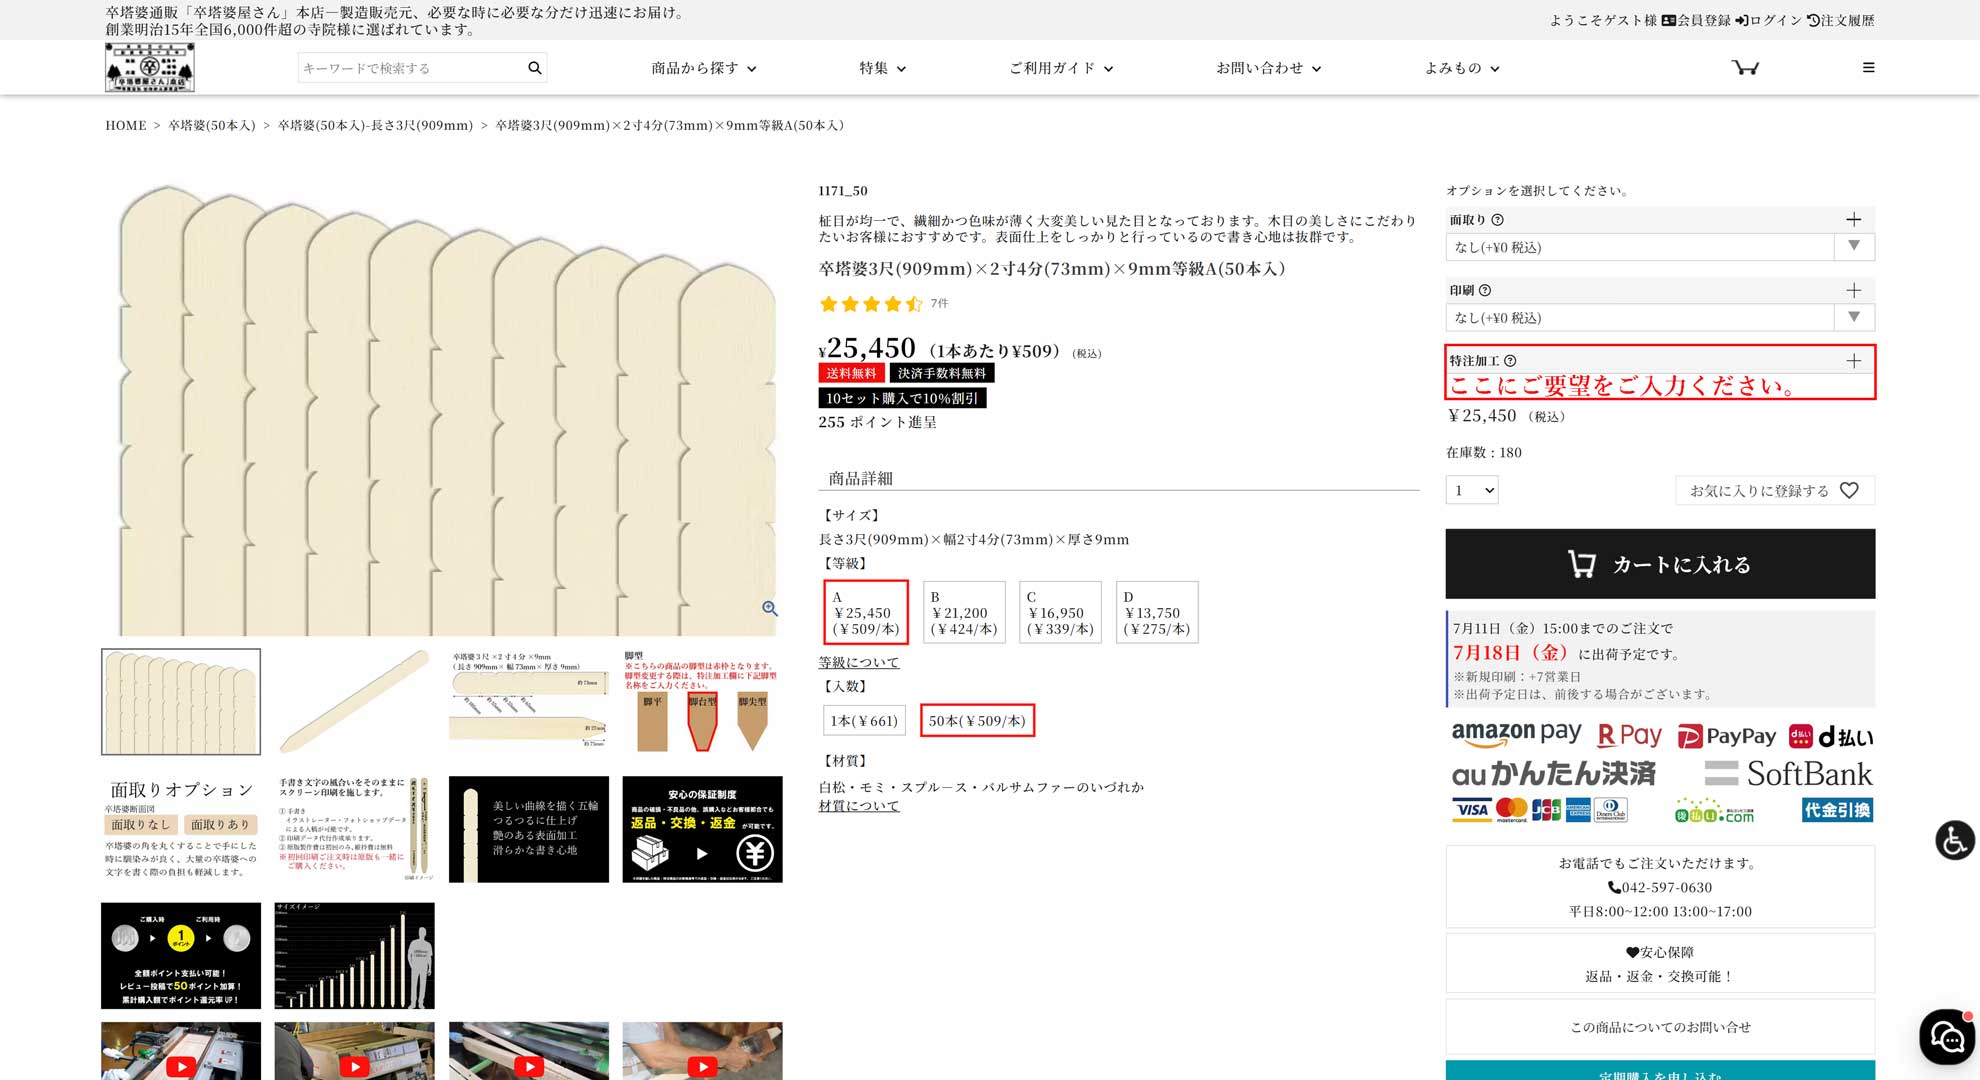Click the image zoom magnifier on the product photo
This screenshot has height=1080, width=1980.
[x=770, y=608]
